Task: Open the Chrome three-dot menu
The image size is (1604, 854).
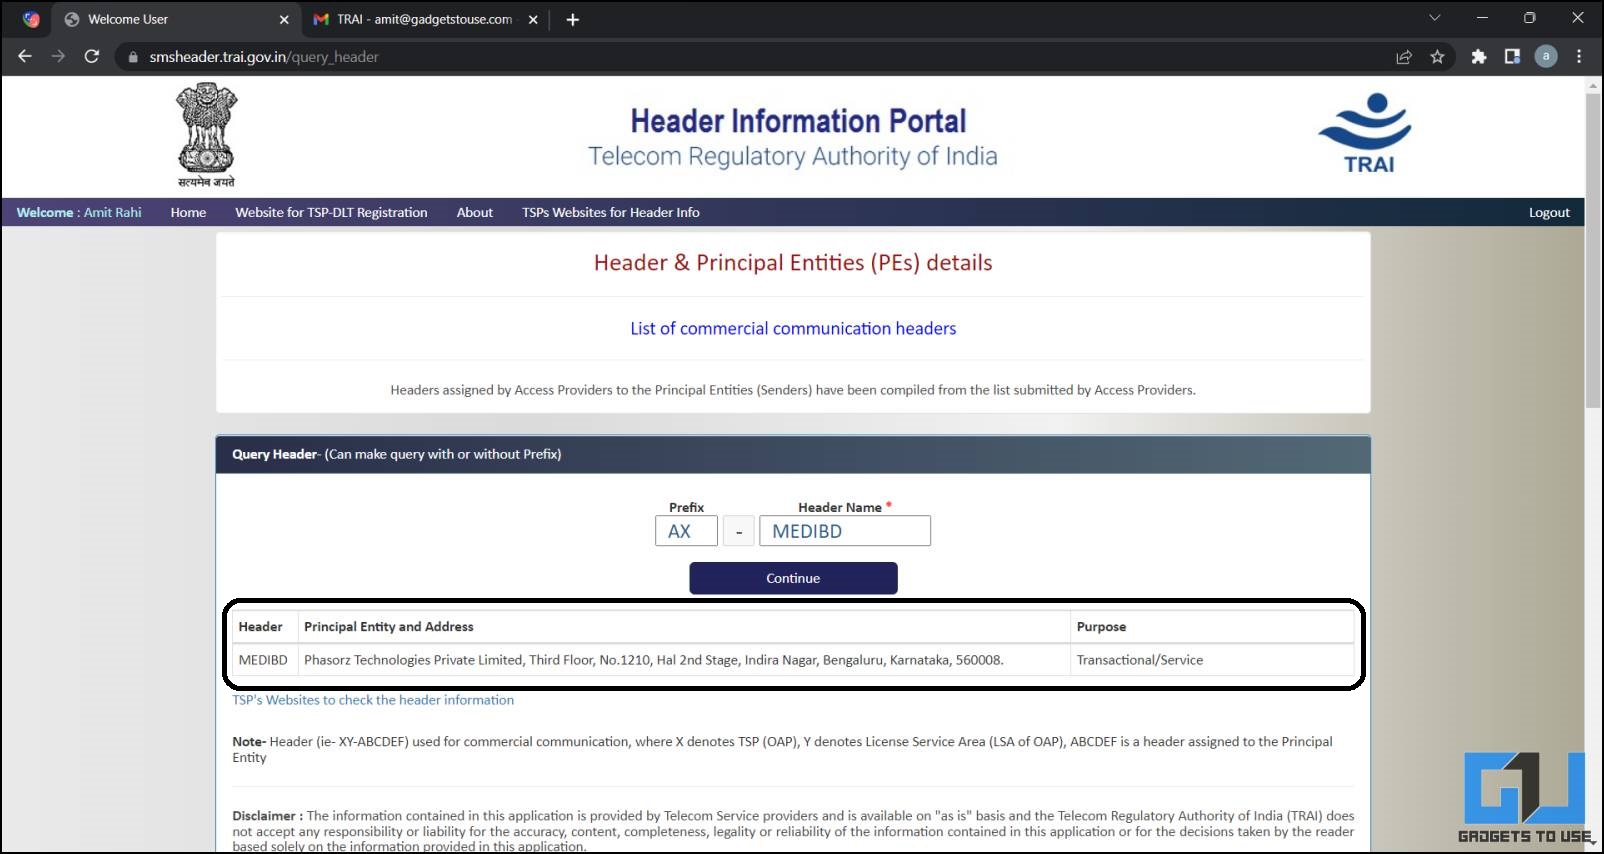Action: tap(1579, 57)
